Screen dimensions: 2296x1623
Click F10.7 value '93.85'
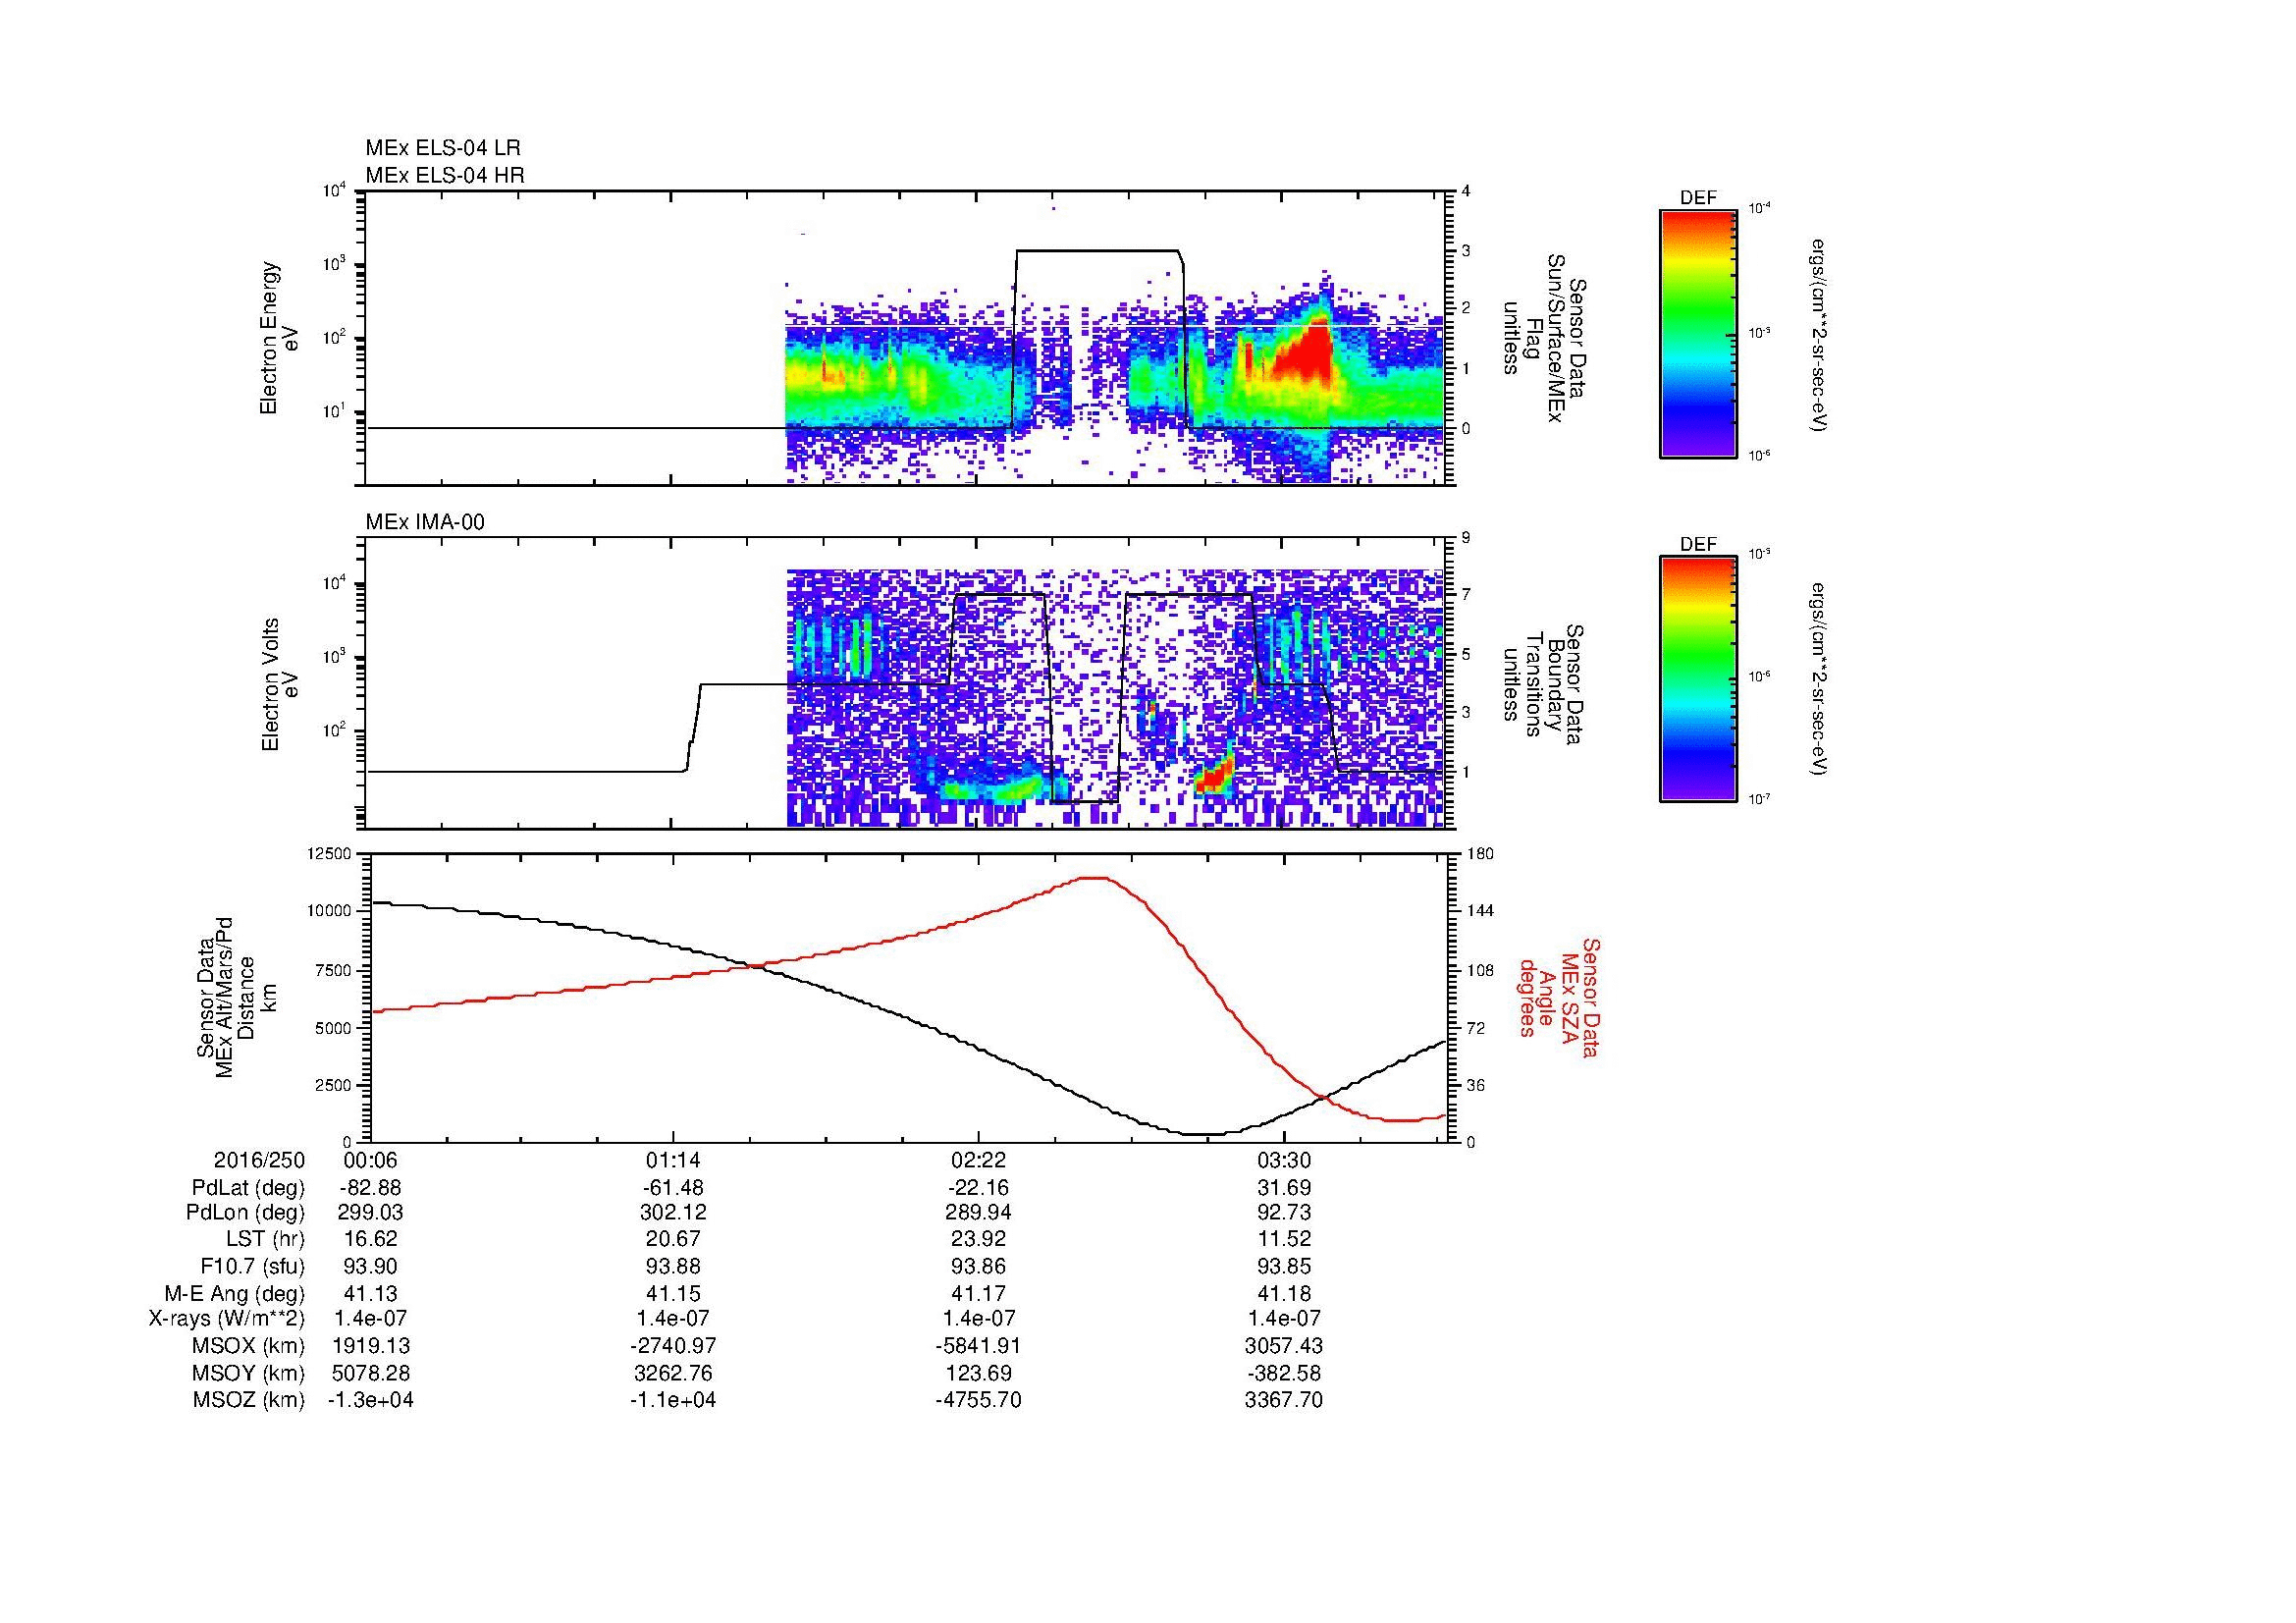[1283, 1266]
